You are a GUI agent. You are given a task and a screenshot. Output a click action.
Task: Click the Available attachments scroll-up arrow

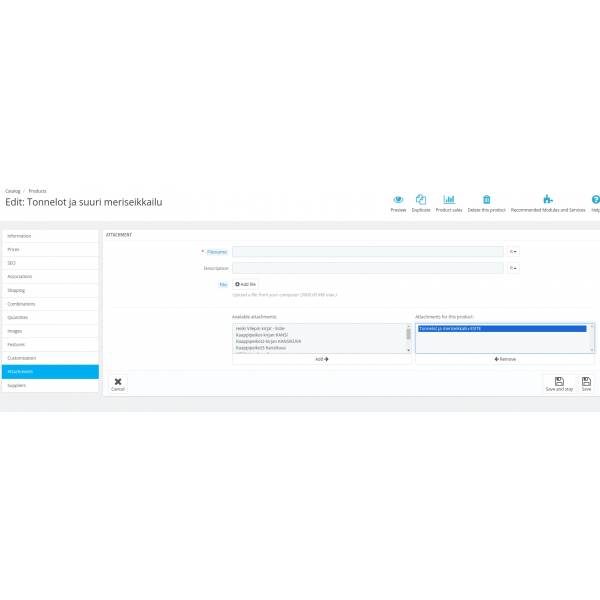click(x=408, y=326)
